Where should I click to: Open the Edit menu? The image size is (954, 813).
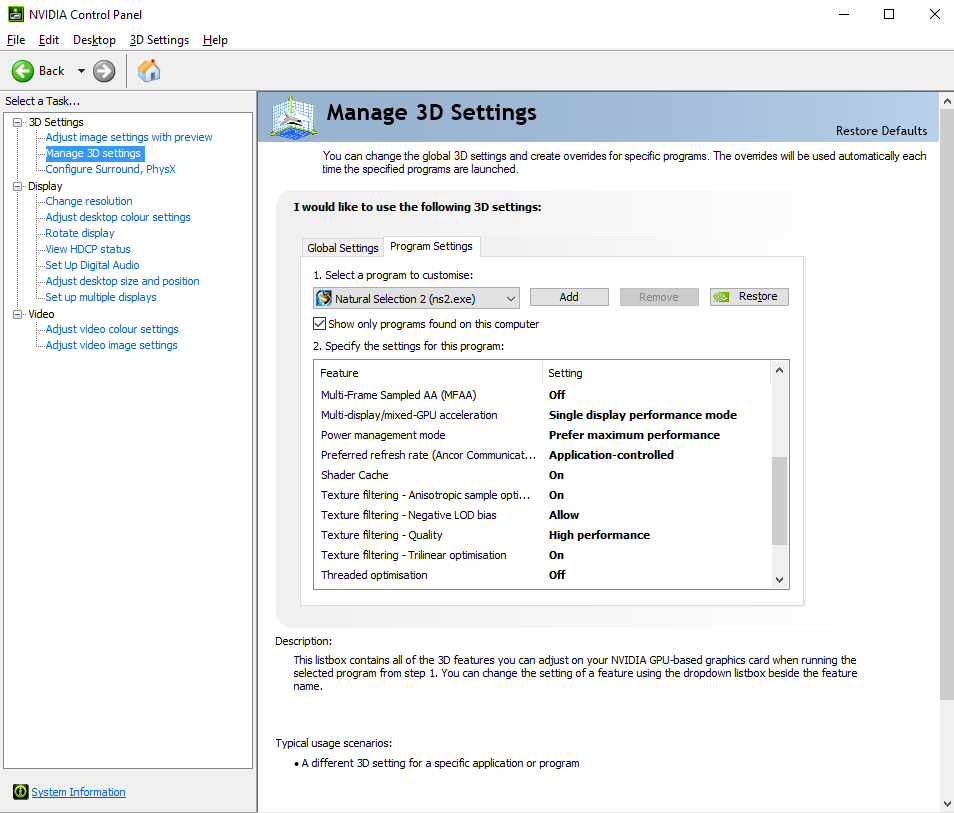pos(49,40)
